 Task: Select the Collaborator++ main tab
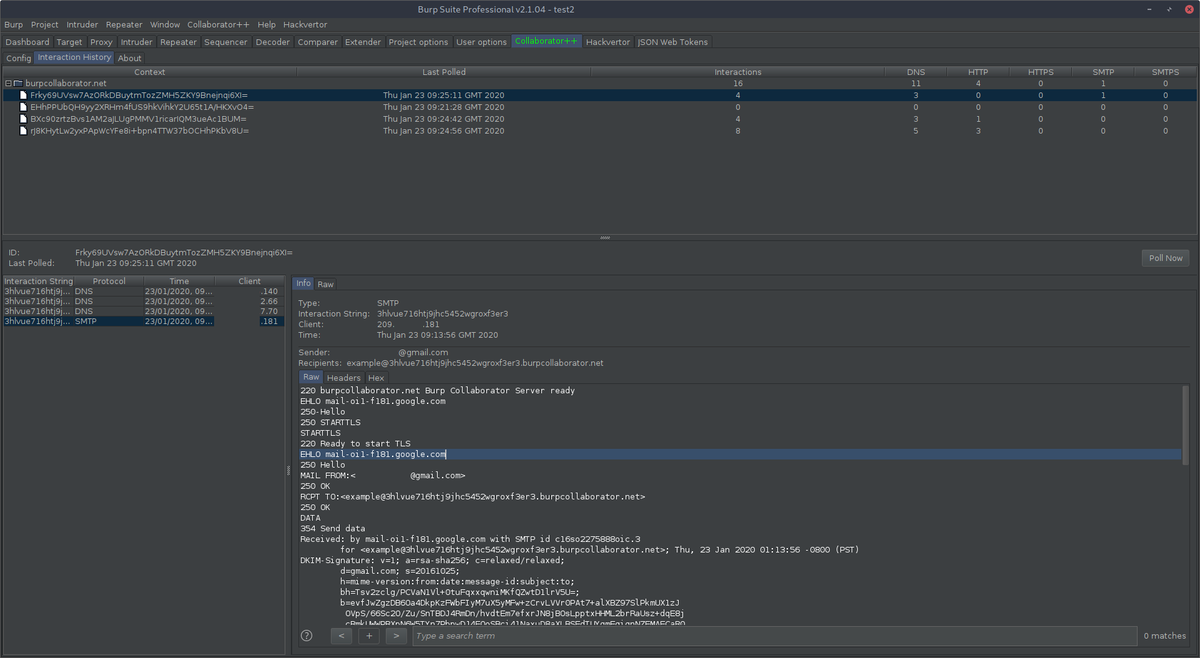pyautogui.click(x=546, y=42)
